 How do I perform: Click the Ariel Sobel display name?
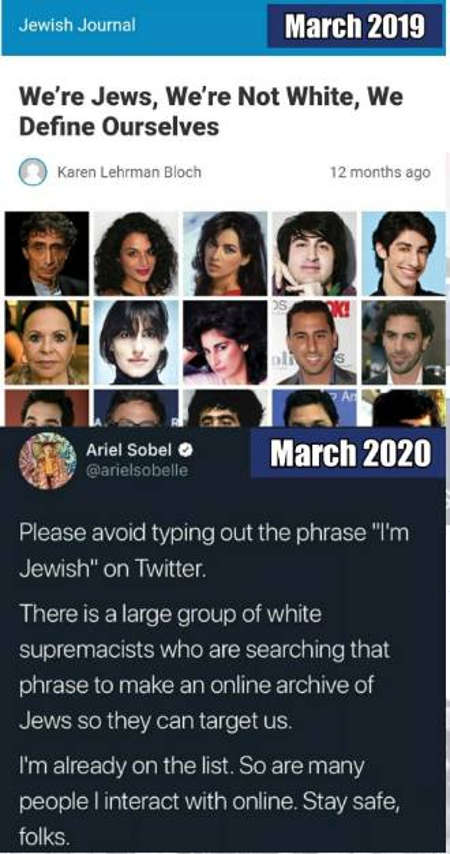(129, 450)
